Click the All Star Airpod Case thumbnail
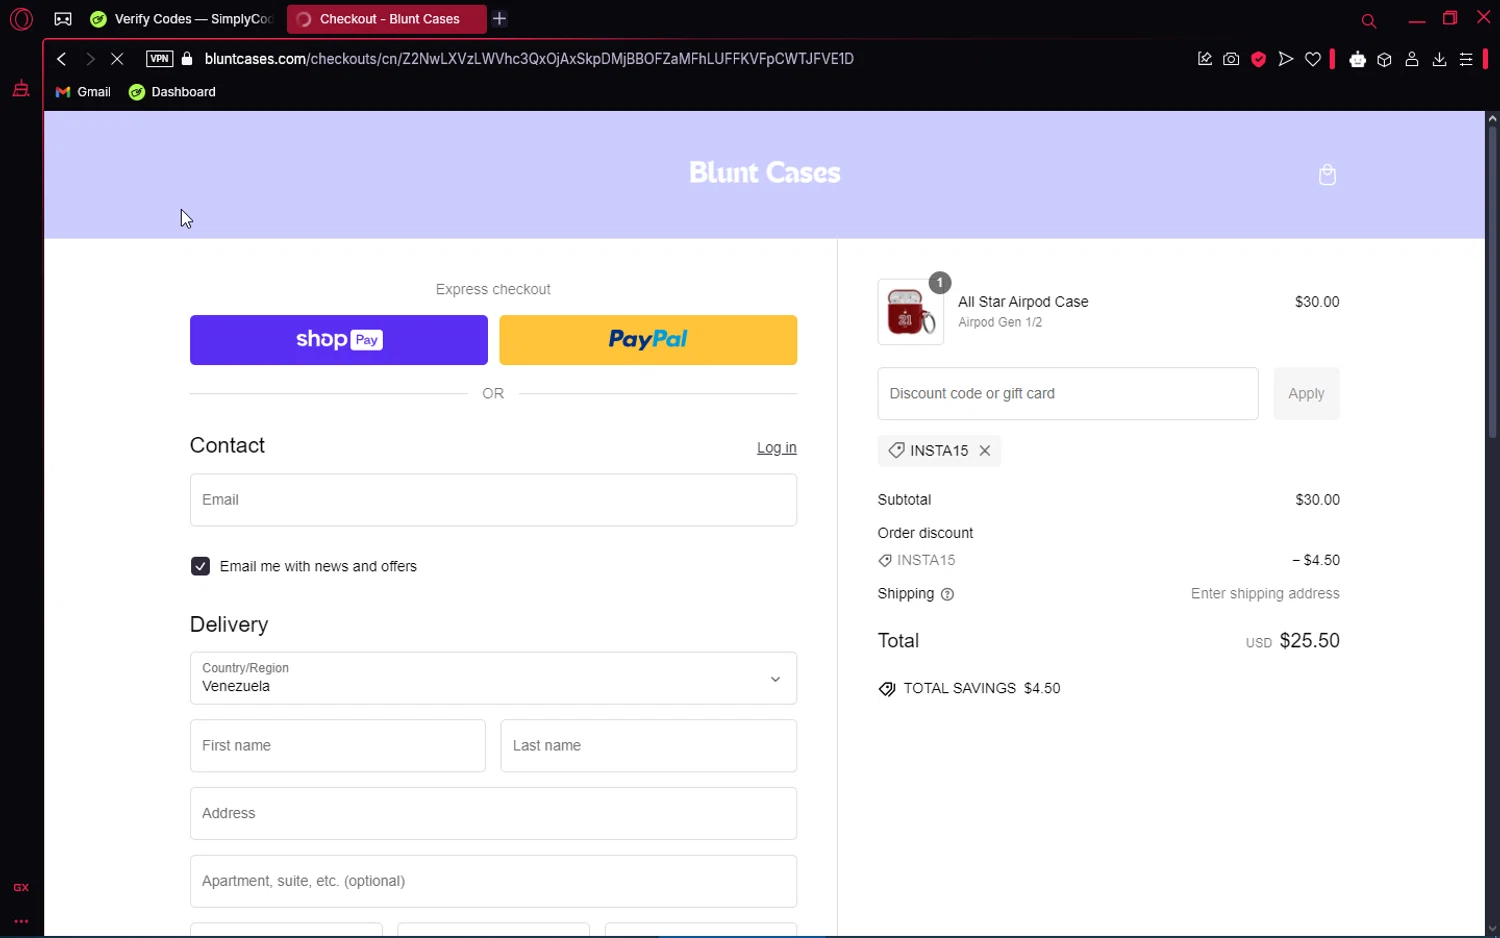The height and width of the screenshot is (938, 1500). pyautogui.click(x=910, y=312)
